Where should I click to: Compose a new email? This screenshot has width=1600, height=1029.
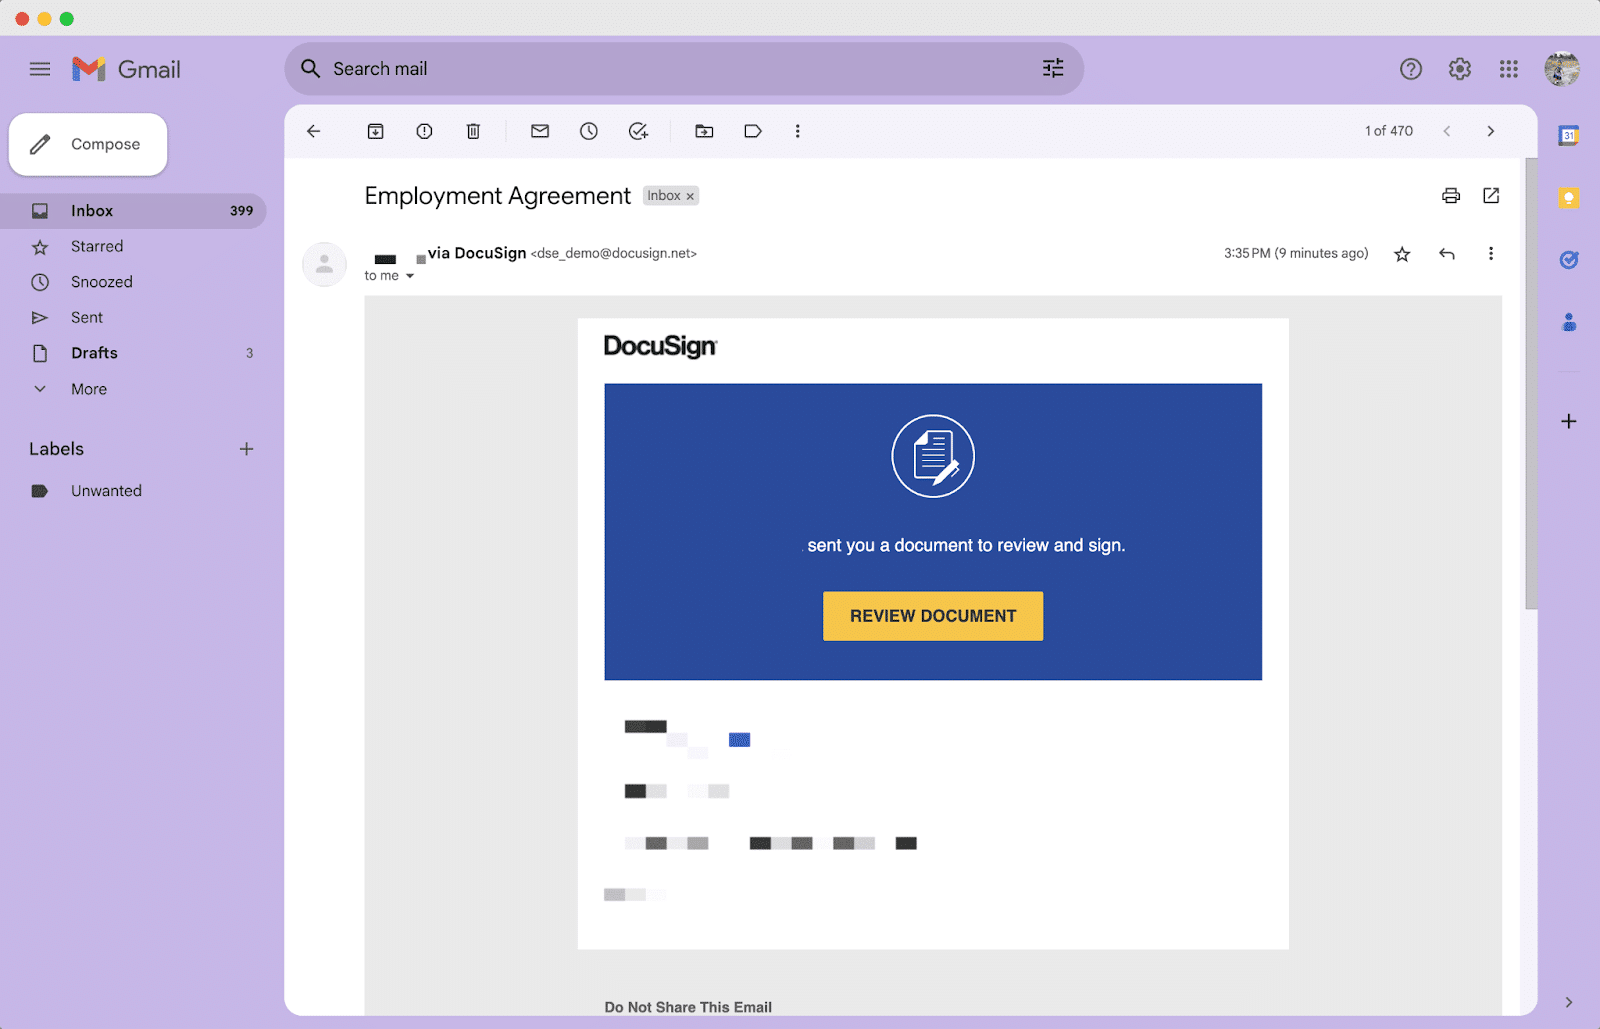pyautogui.click(x=88, y=144)
